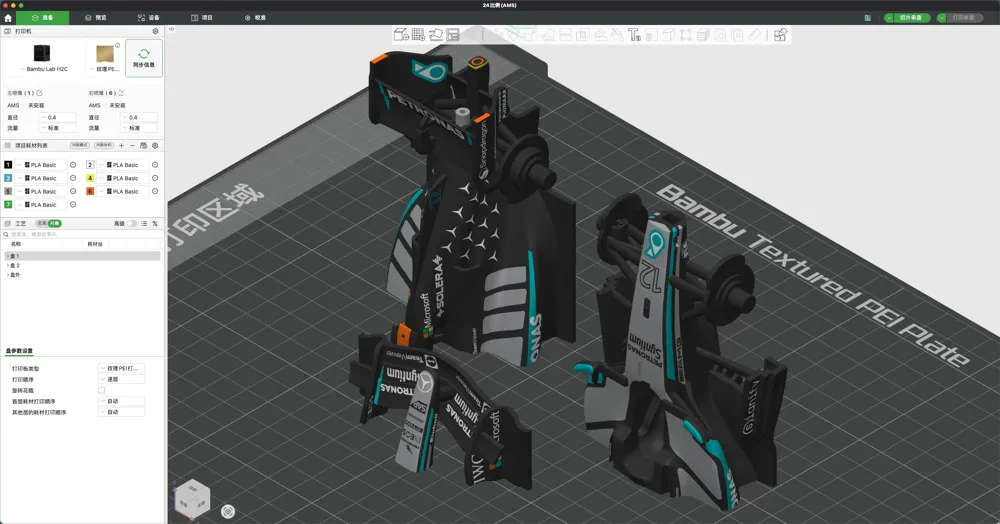Viewport: 1000px width, 524px height.
Task: Go to the Home screen icon
Action: tap(8, 18)
